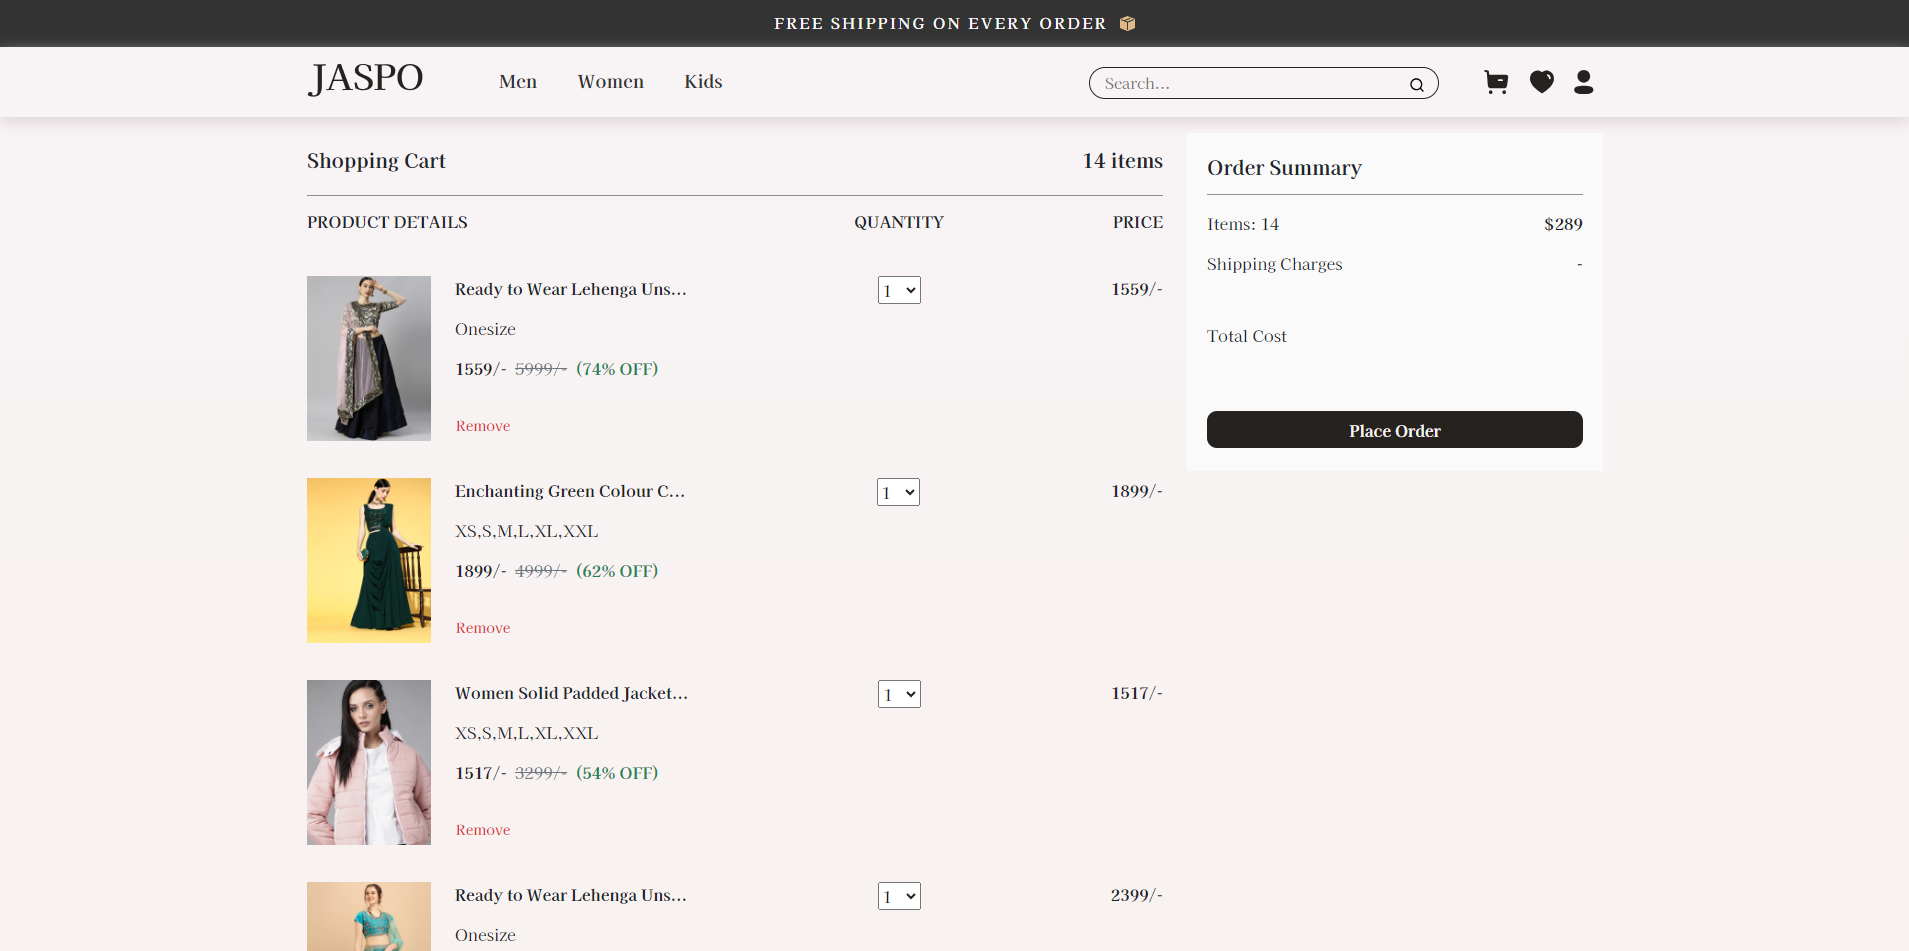Click 'Onesize' under the 1559/- Lehenga

click(485, 329)
